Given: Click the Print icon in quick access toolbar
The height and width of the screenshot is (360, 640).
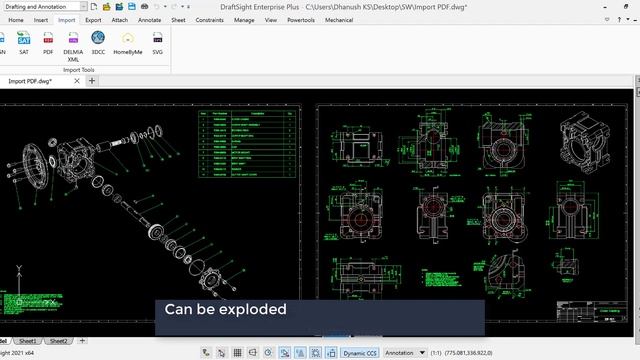Looking at the screenshot, I should [144, 7].
